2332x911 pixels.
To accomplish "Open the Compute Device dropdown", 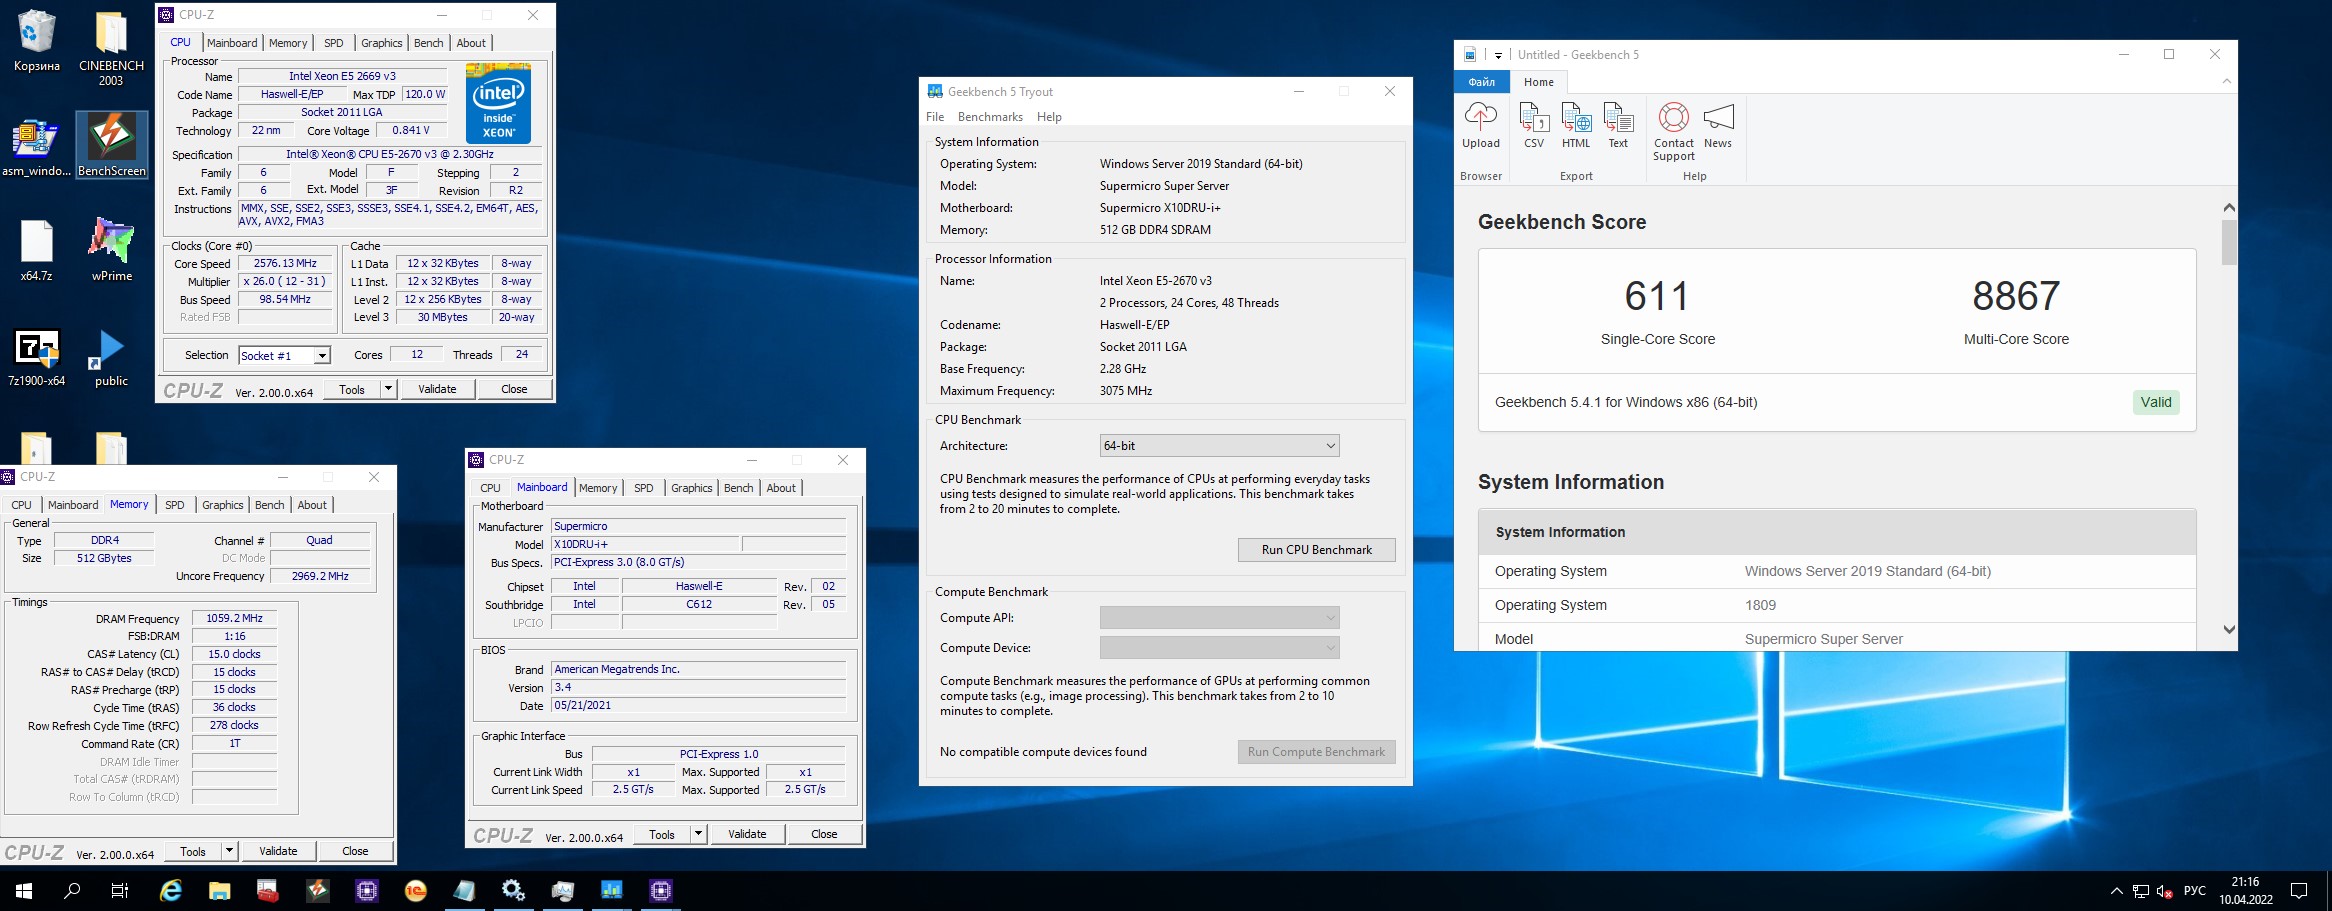I will point(1219,648).
